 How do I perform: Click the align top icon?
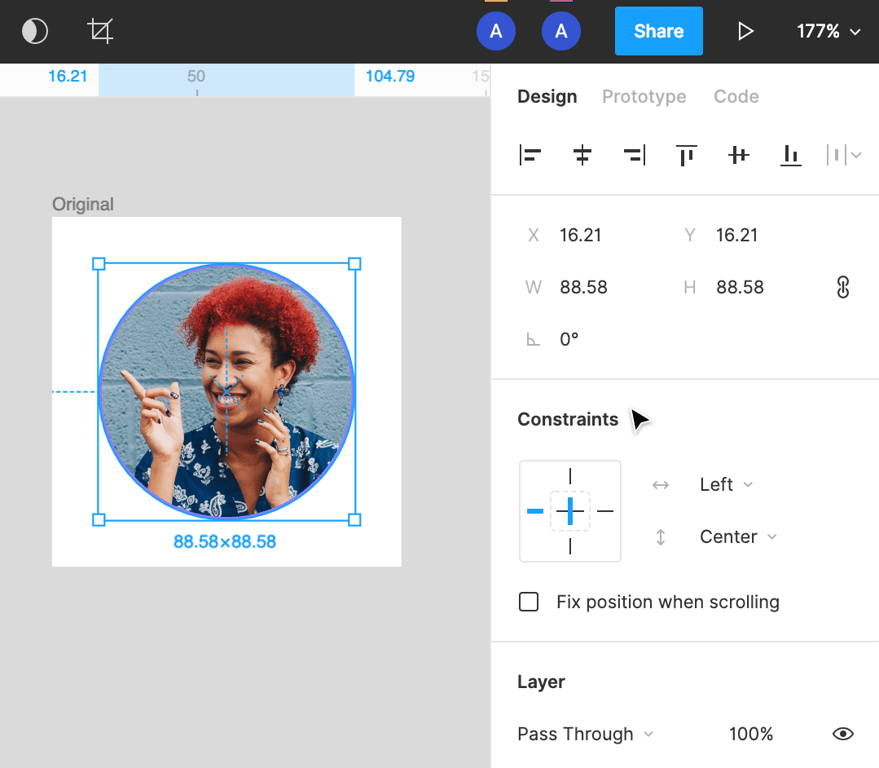click(x=686, y=155)
